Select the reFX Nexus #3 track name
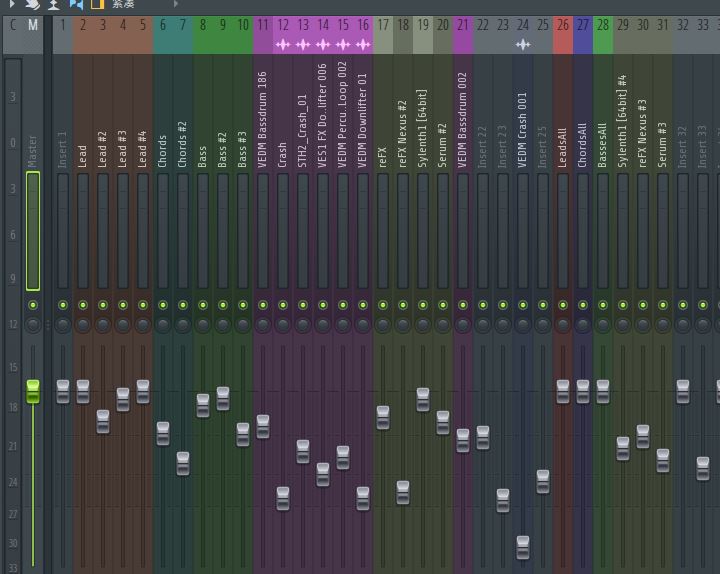The height and width of the screenshot is (574, 720). click(643, 134)
